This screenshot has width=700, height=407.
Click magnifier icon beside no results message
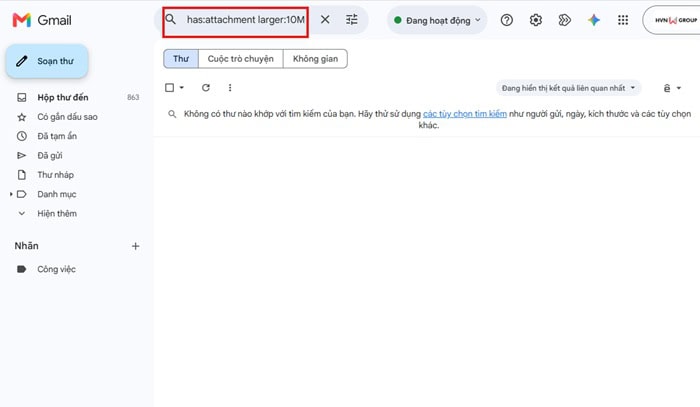pyautogui.click(x=172, y=114)
